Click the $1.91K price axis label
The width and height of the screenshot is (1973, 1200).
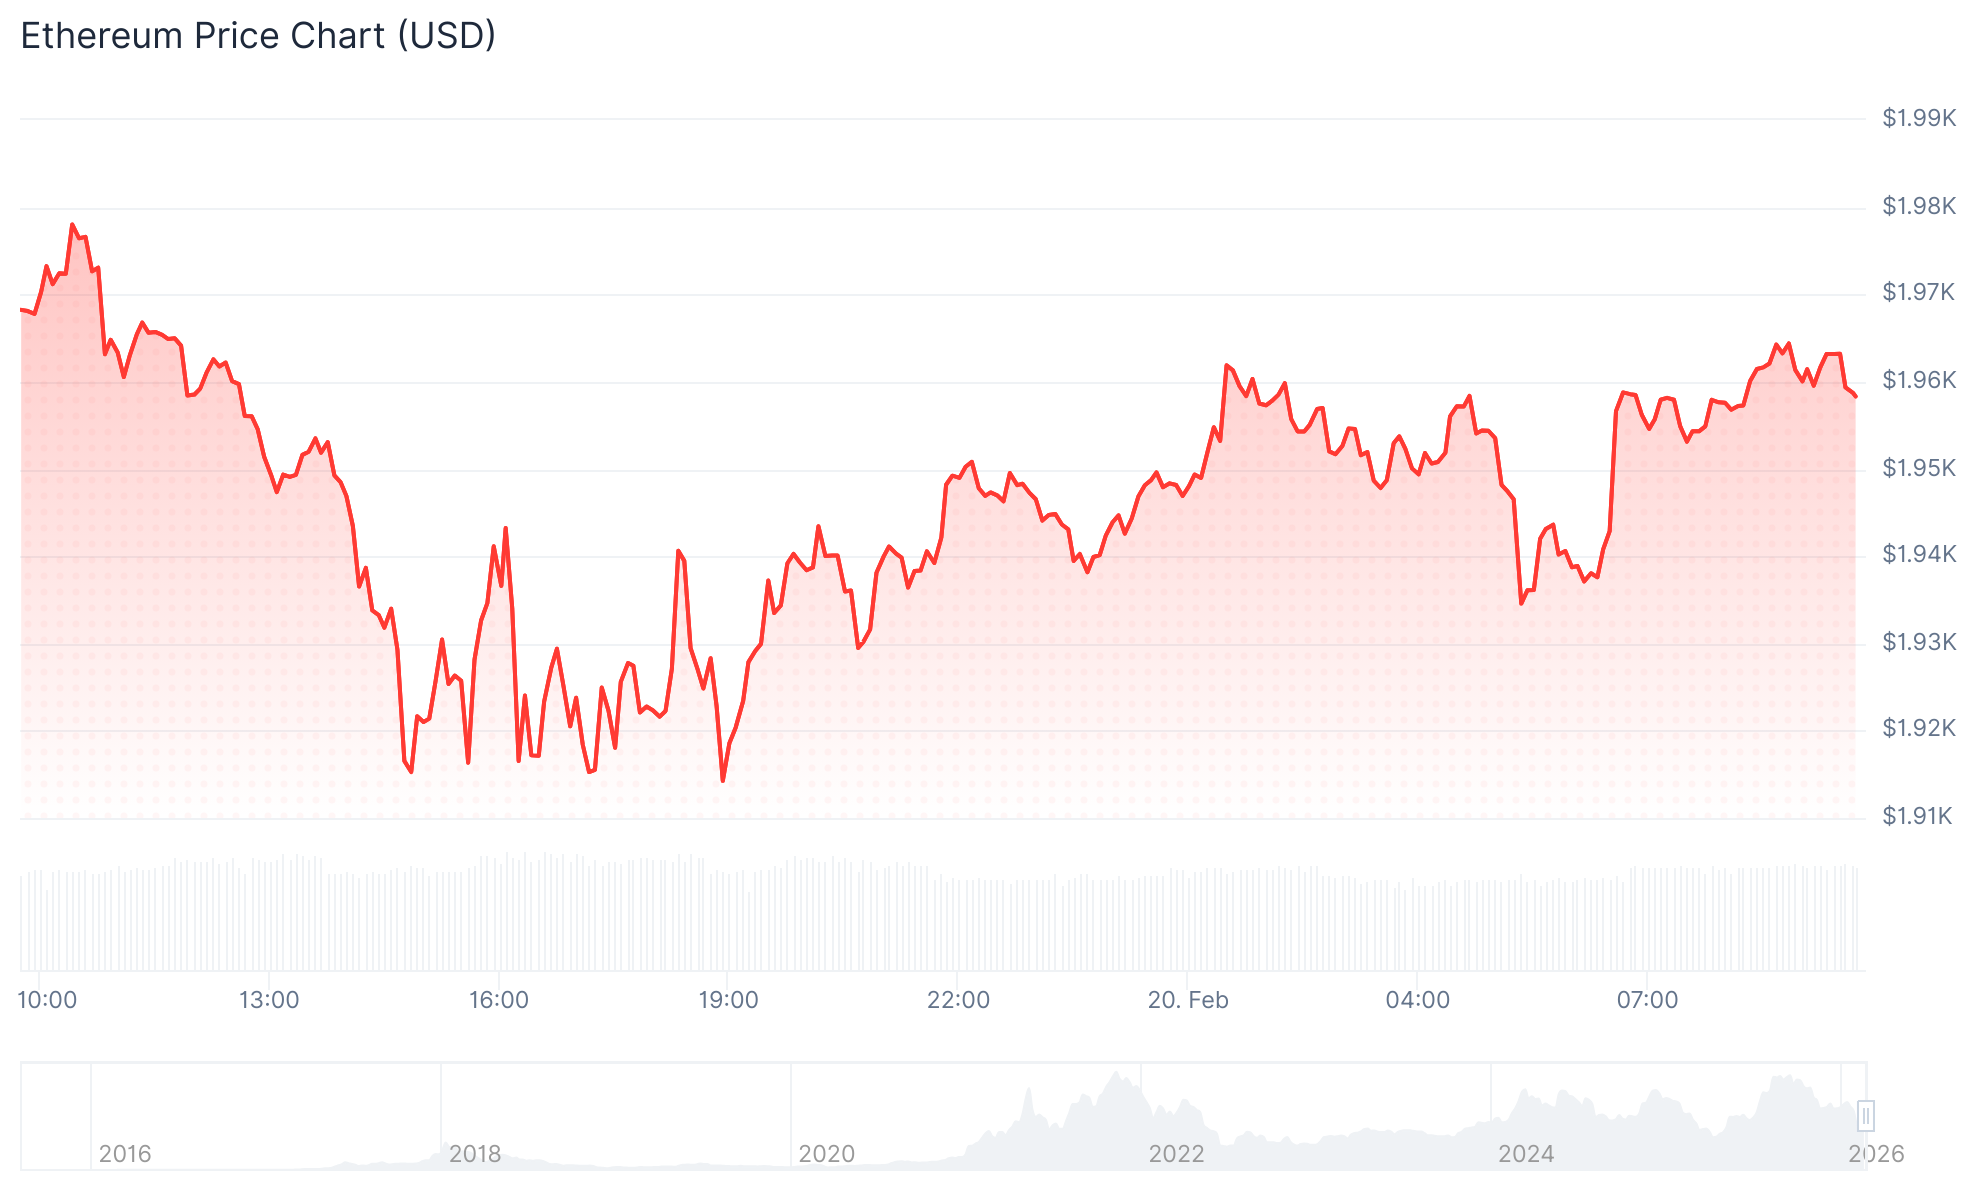(x=1917, y=816)
